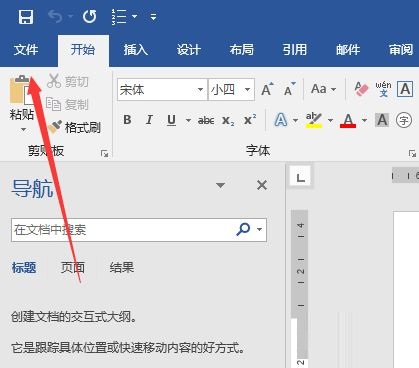Open the 字体 Font dialog launcher
The image size is (419, 368).
pos(412,154)
